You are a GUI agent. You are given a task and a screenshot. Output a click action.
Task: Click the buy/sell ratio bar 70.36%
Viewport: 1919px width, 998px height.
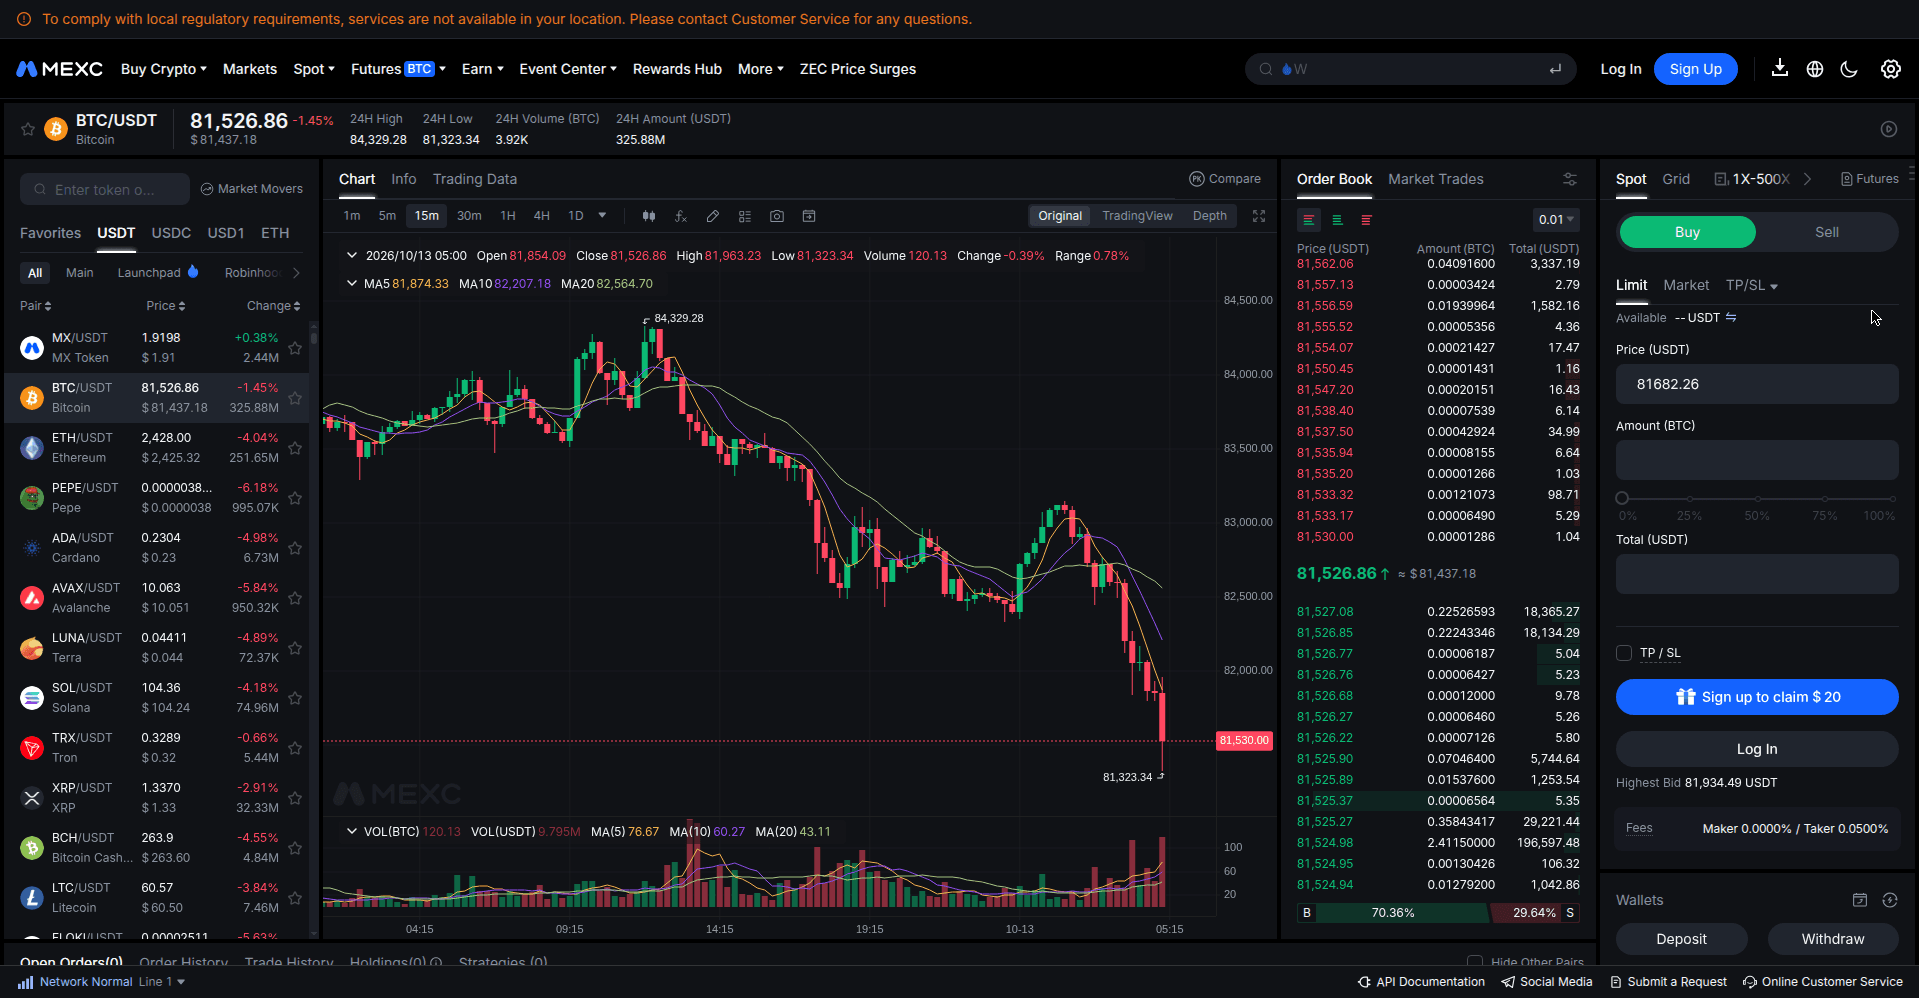[1393, 913]
